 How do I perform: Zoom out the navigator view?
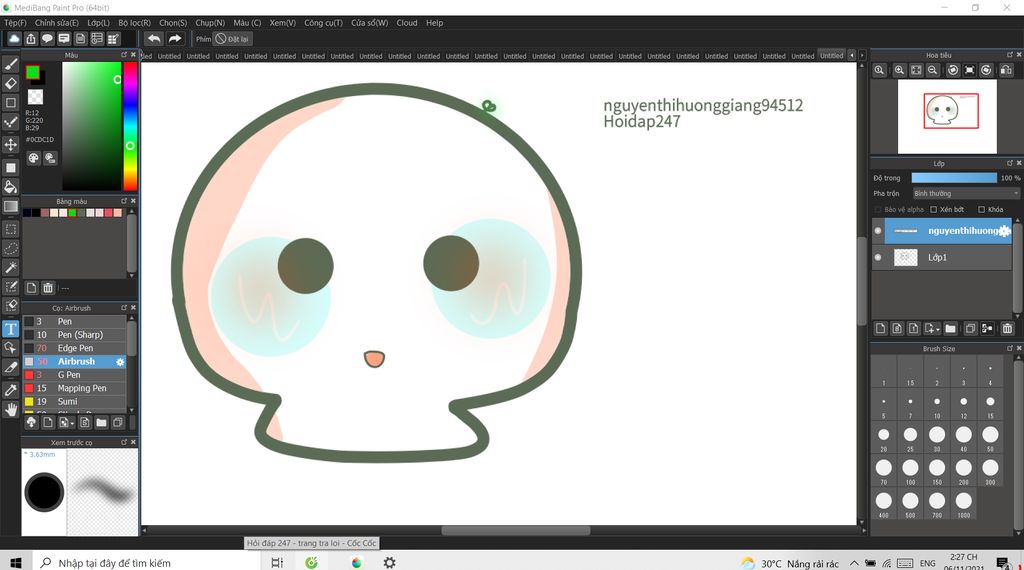click(x=933, y=70)
